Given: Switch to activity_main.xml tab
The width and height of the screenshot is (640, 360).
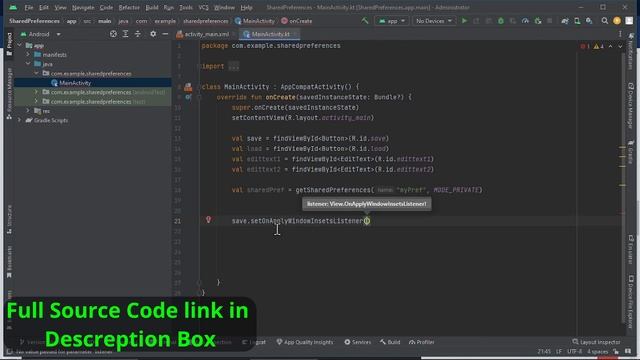Looking at the screenshot, I should [x=203, y=34].
